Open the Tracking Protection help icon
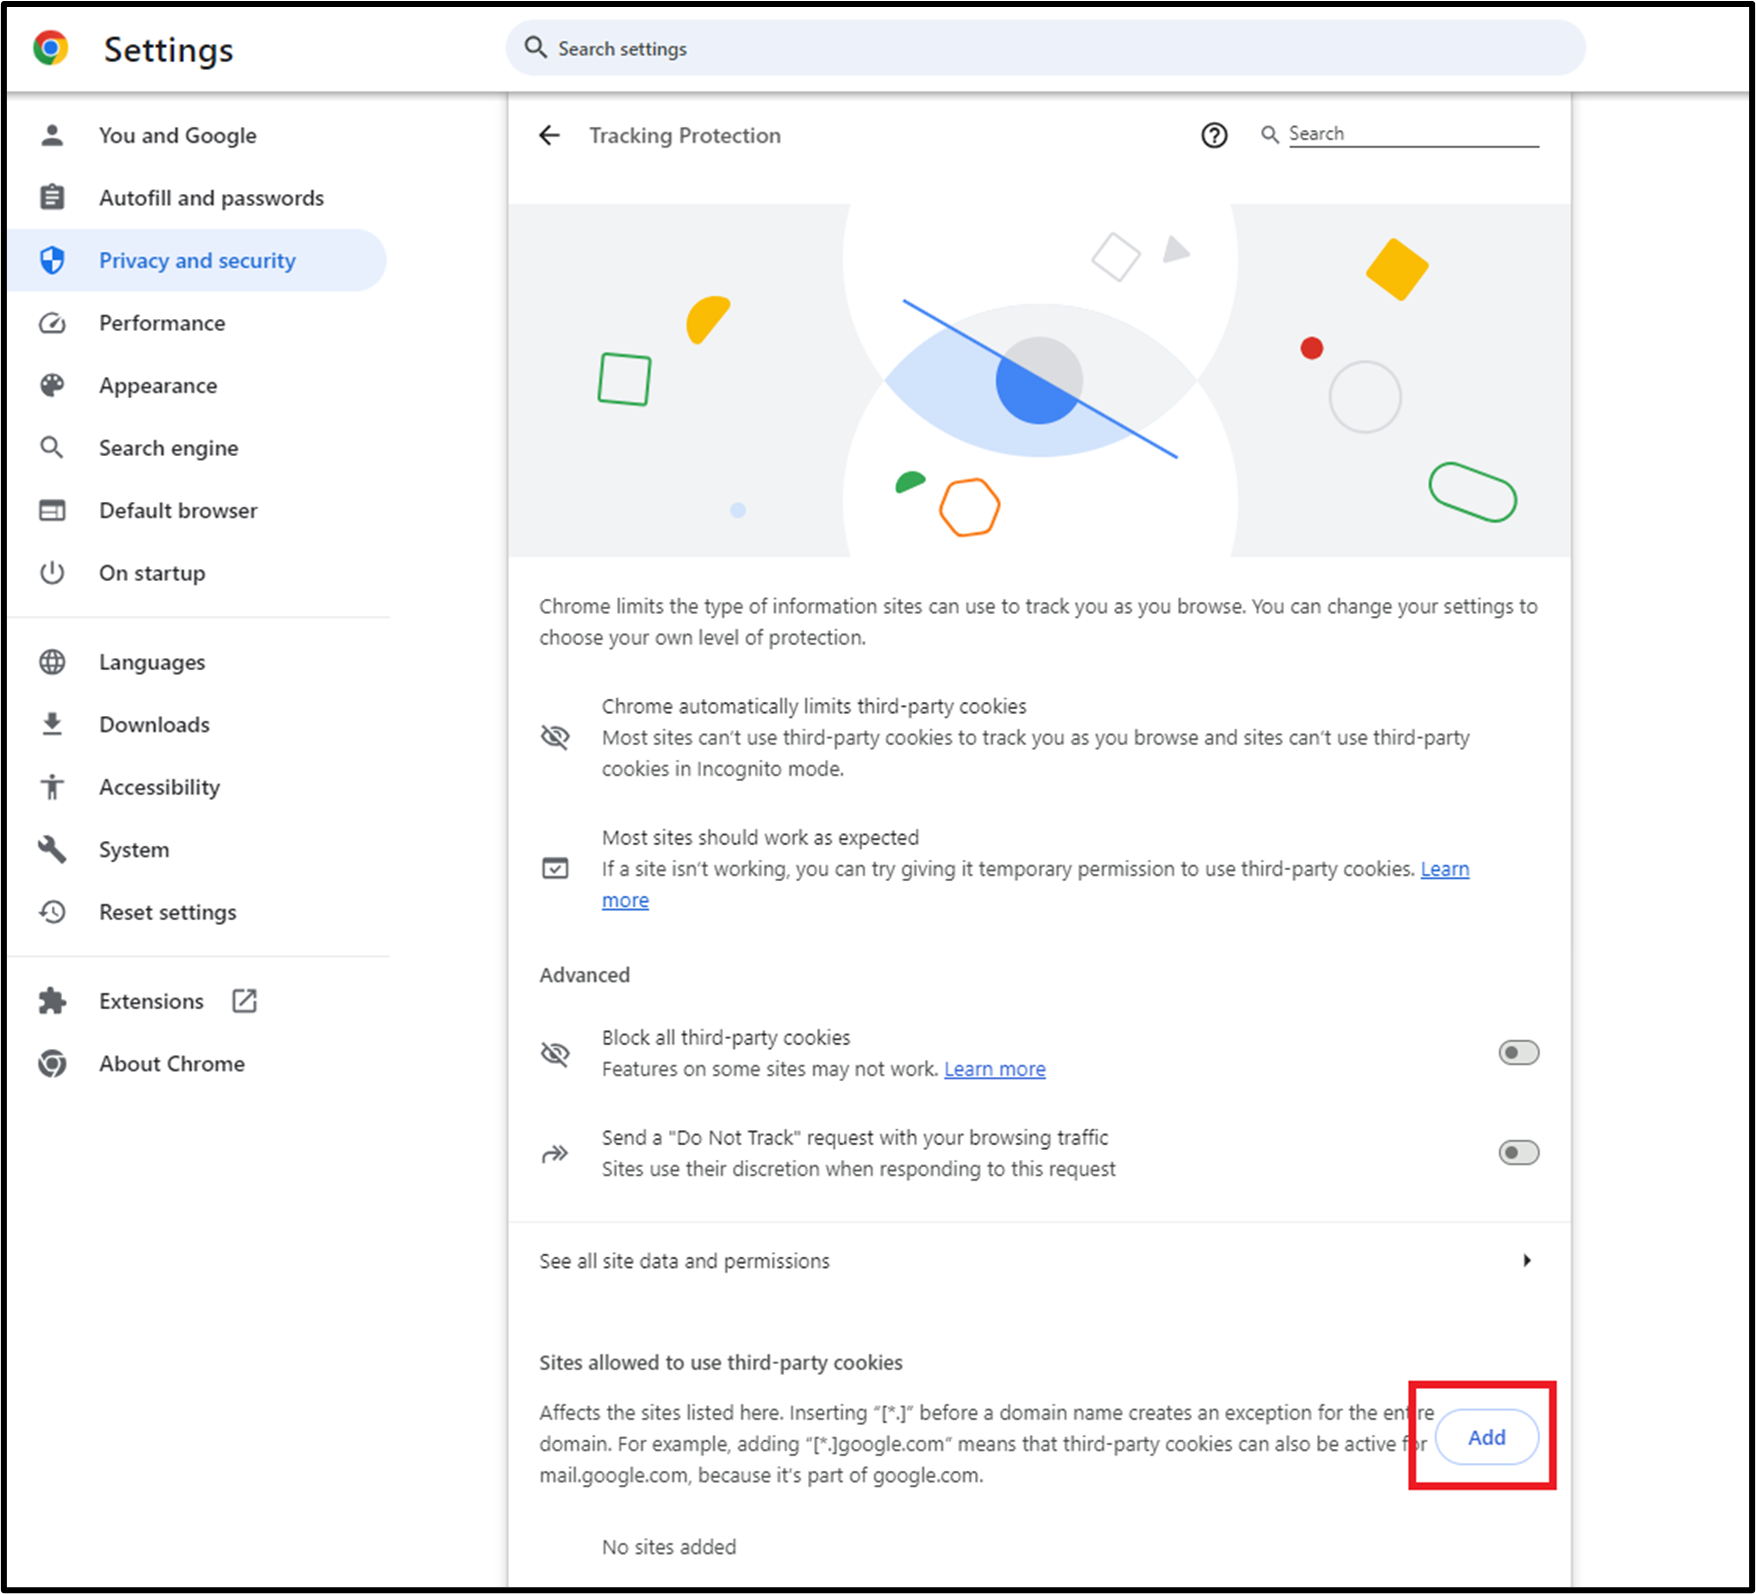The height and width of the screenshot is (1594, 1756). click(1214, 135)
